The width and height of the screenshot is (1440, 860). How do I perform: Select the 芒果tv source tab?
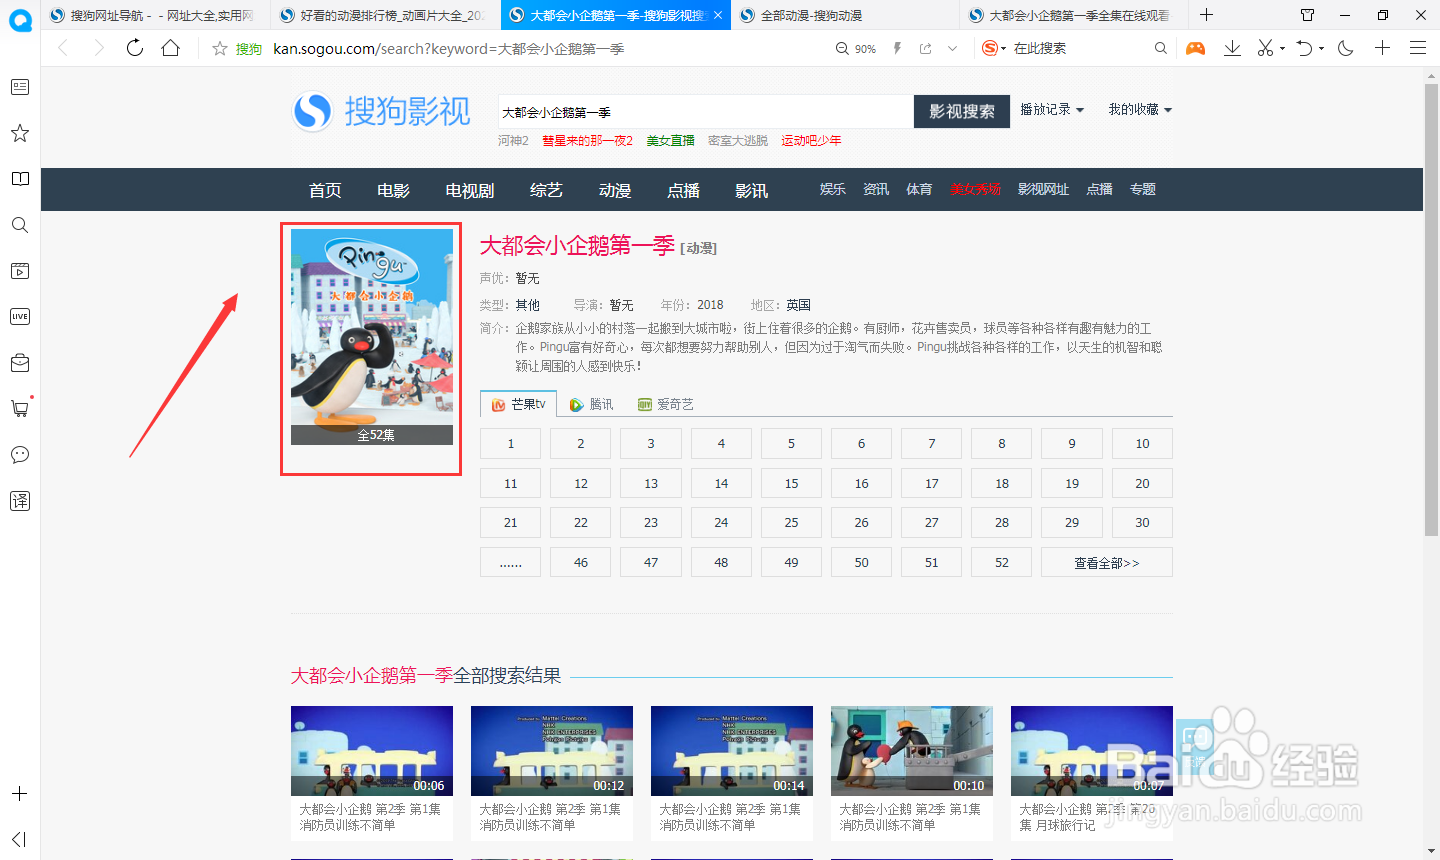pyautogui.click(x=519, y=404)
